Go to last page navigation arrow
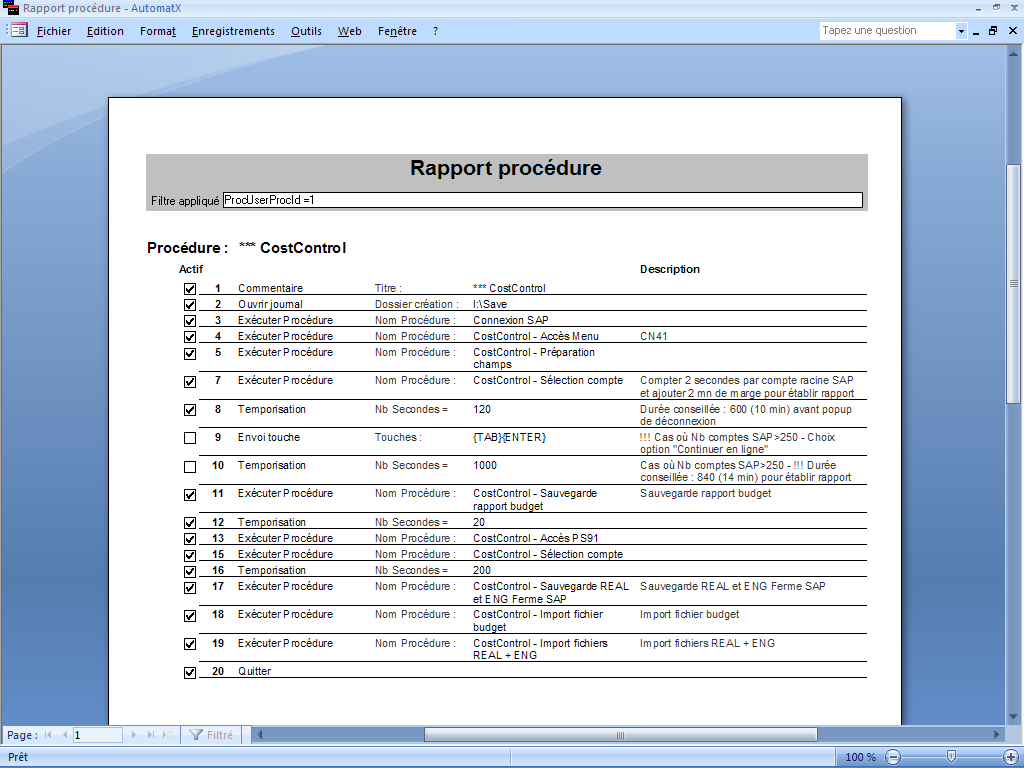 click(151, 735)
